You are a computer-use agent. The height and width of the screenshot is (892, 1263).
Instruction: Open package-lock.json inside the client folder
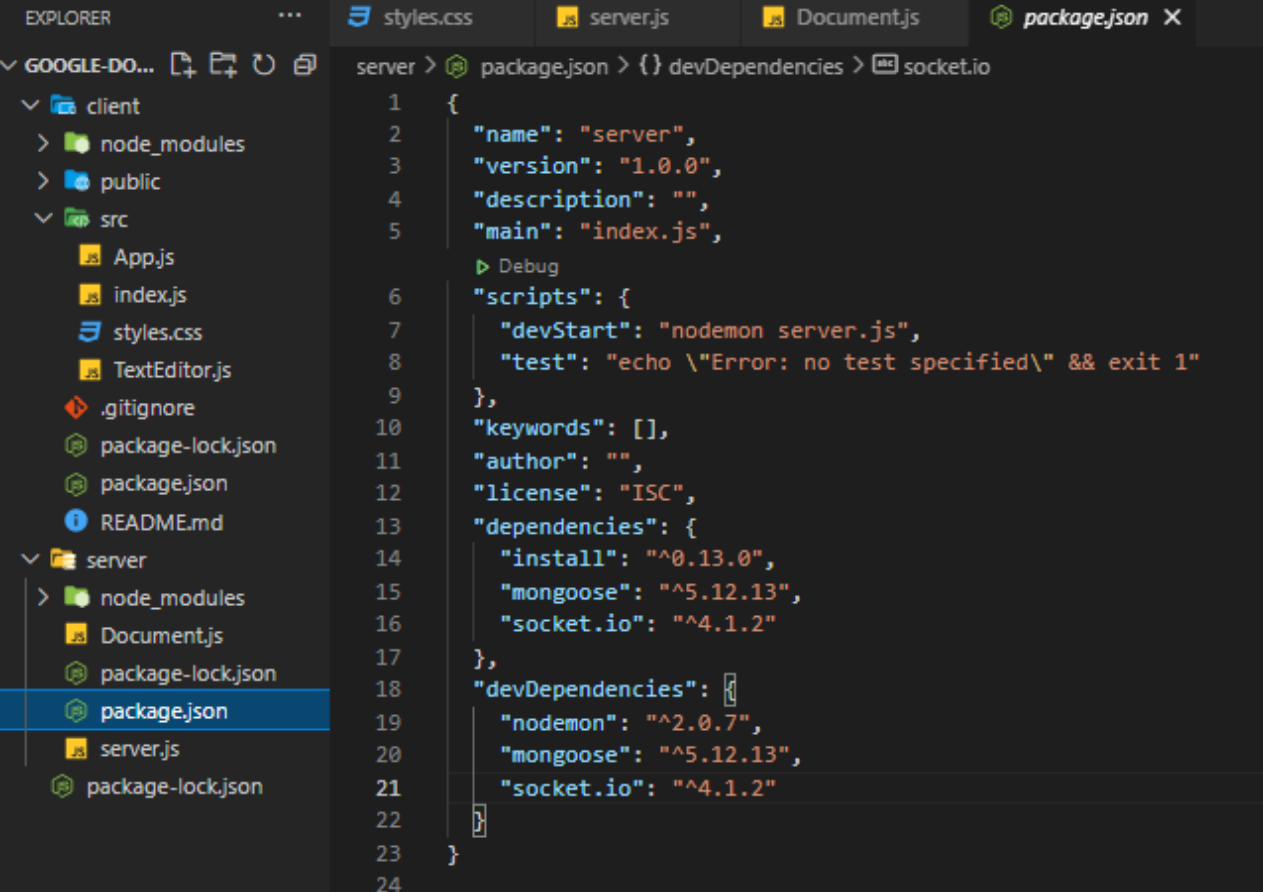[188, 446]
